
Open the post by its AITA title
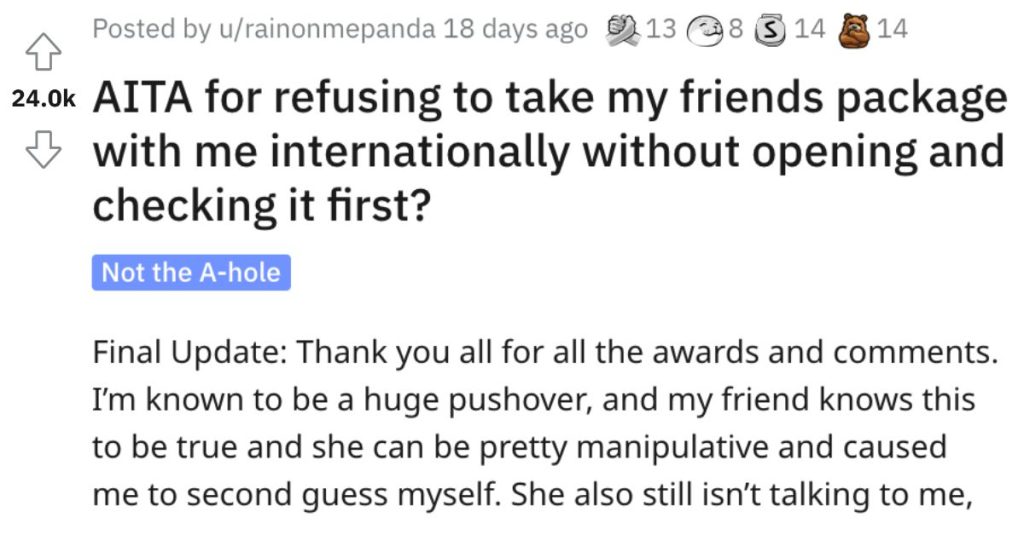(549, 151)
